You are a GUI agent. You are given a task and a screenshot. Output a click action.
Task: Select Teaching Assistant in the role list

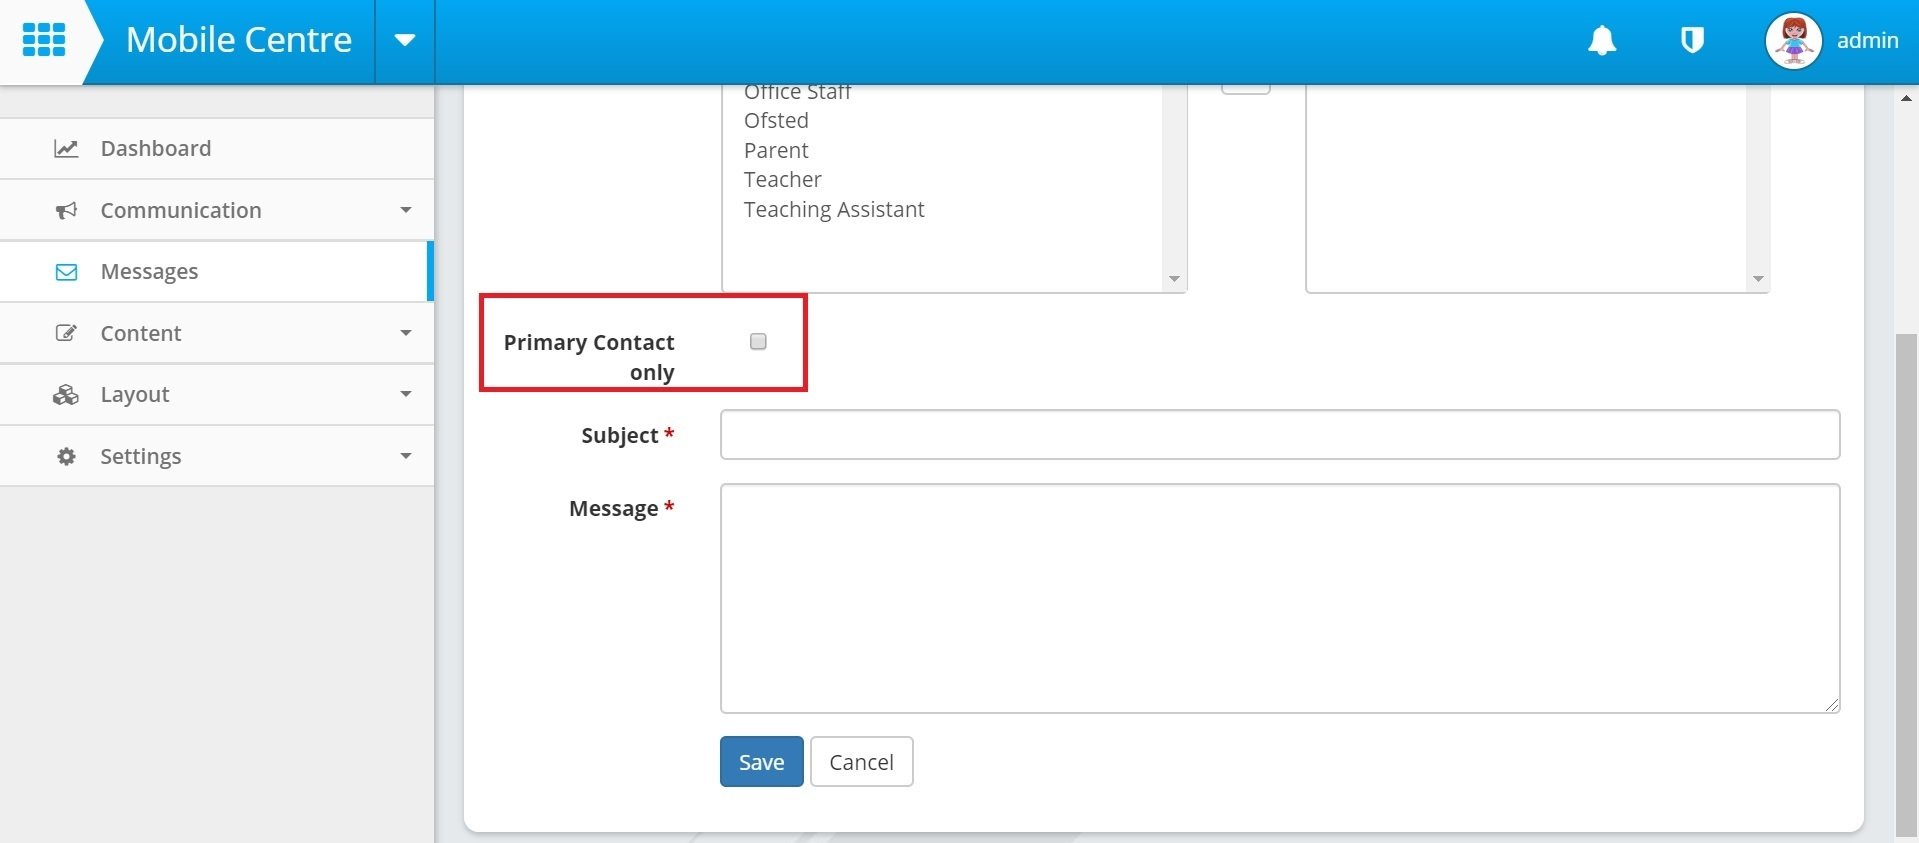pos(834,210)
